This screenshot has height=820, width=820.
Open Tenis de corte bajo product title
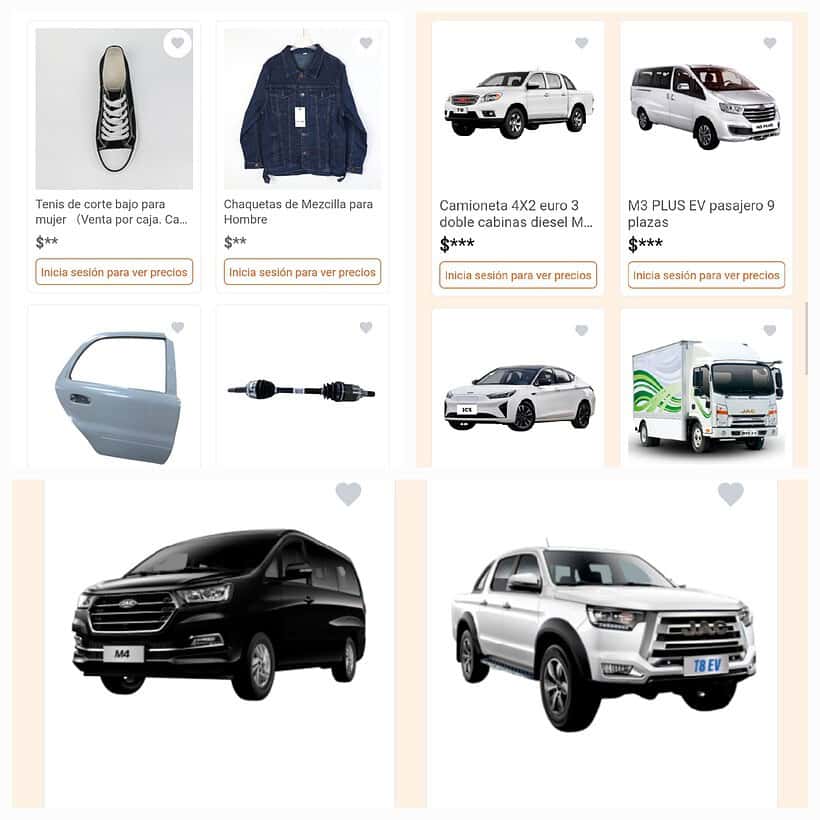(111, 212)
